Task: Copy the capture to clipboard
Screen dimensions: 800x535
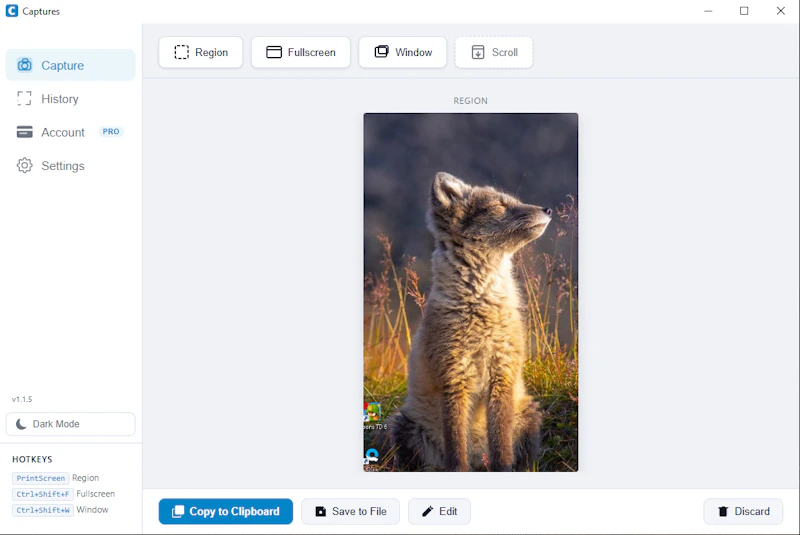Action: click(226, 511)
